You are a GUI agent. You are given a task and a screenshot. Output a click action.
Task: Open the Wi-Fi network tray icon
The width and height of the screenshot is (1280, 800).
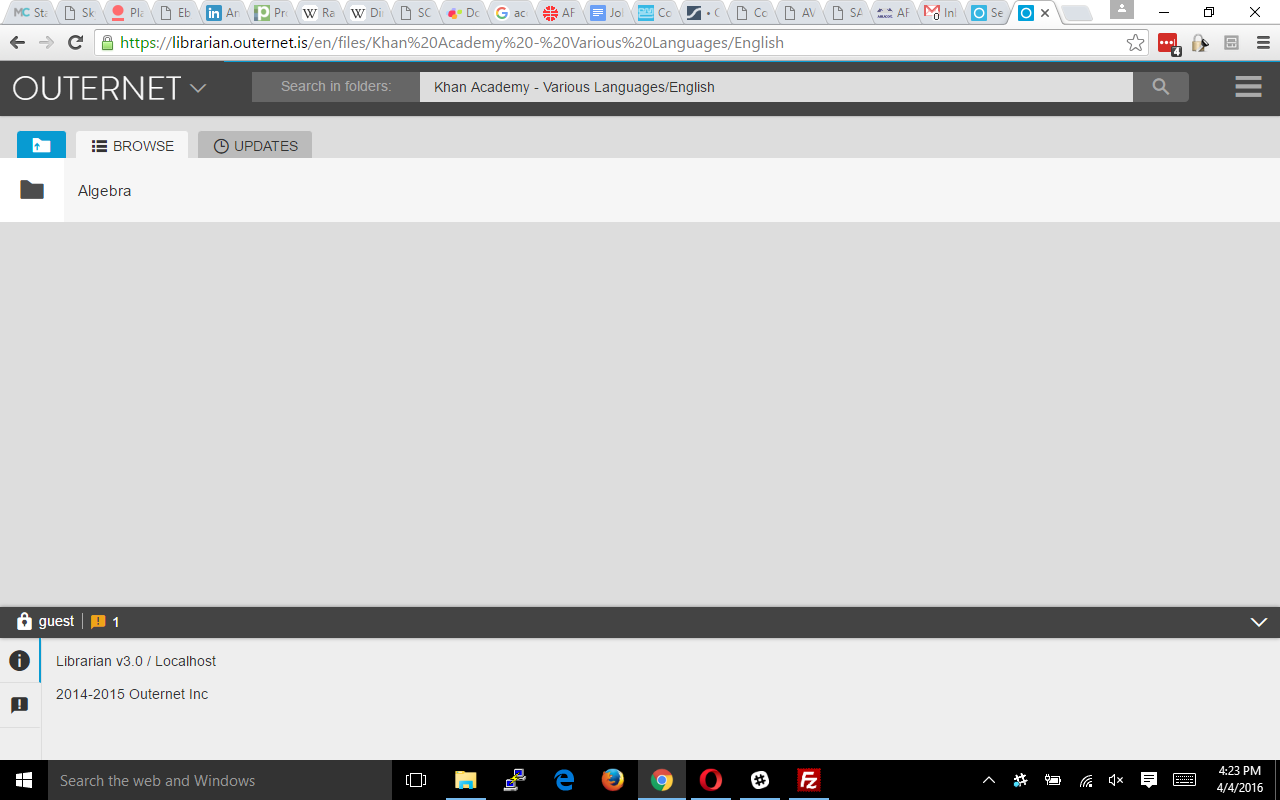1085,780
